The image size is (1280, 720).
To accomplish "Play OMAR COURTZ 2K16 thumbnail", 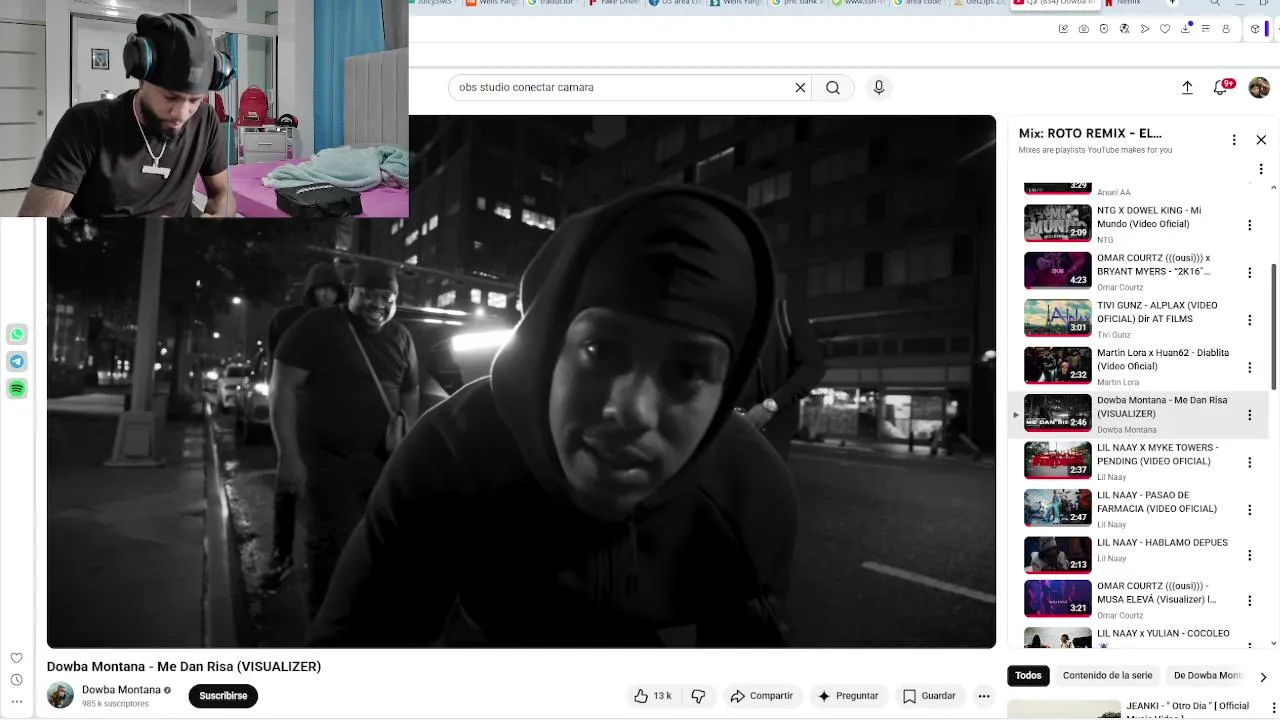I will pos(1058,270).
